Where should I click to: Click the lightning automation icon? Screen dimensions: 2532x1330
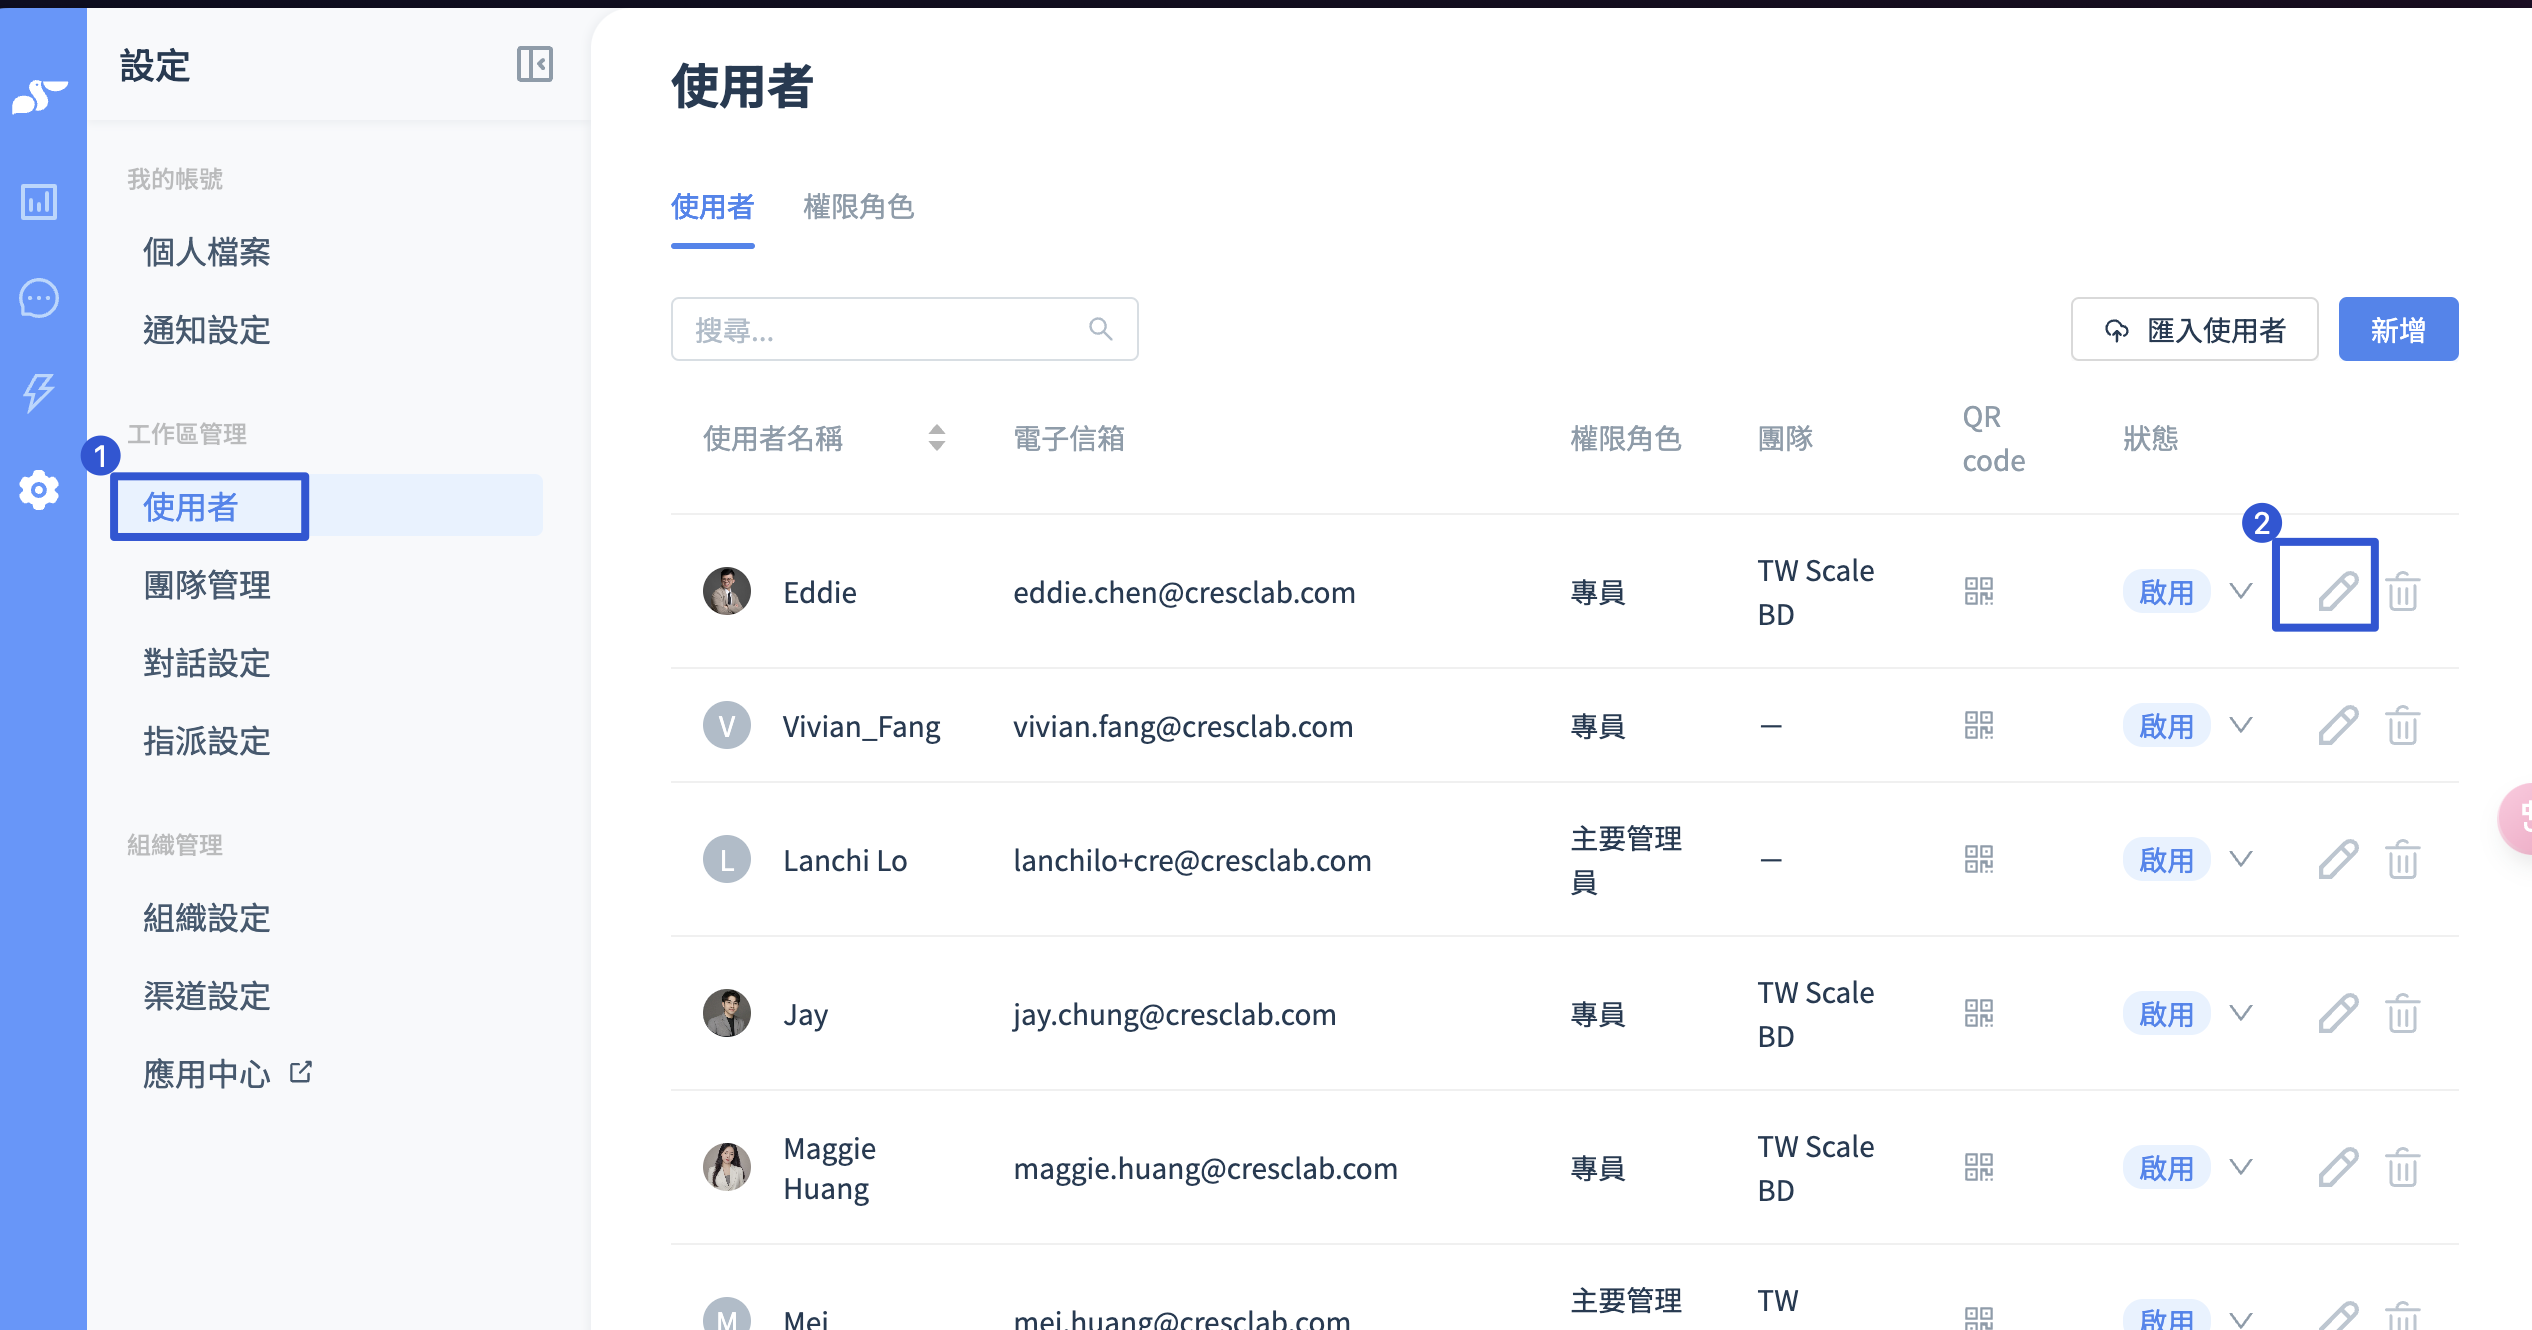tap(39, 392)
